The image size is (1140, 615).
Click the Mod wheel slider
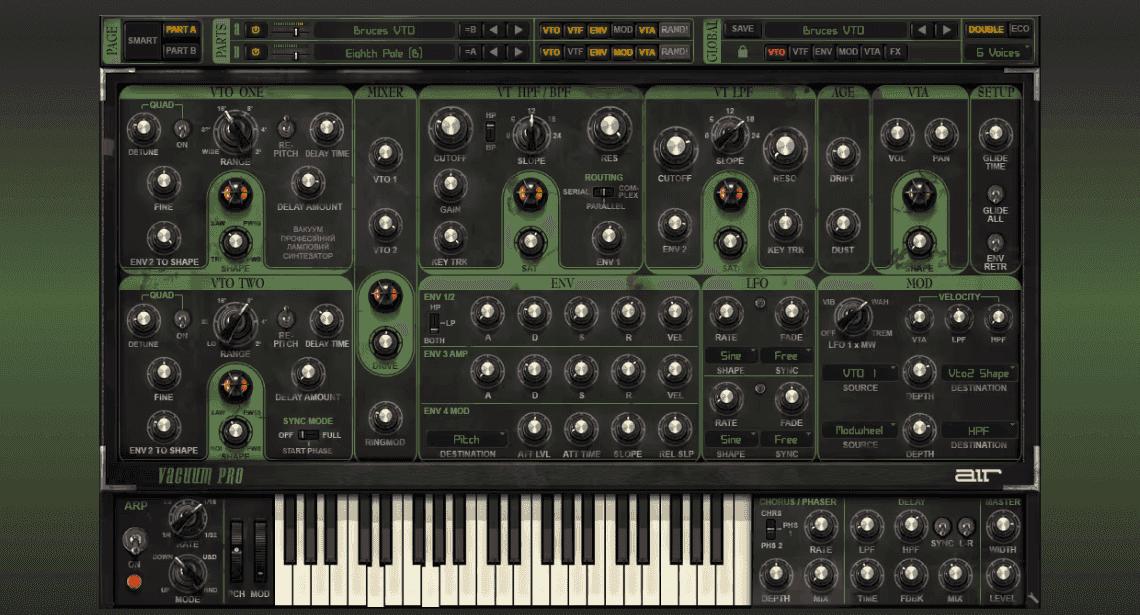point(261,552)
